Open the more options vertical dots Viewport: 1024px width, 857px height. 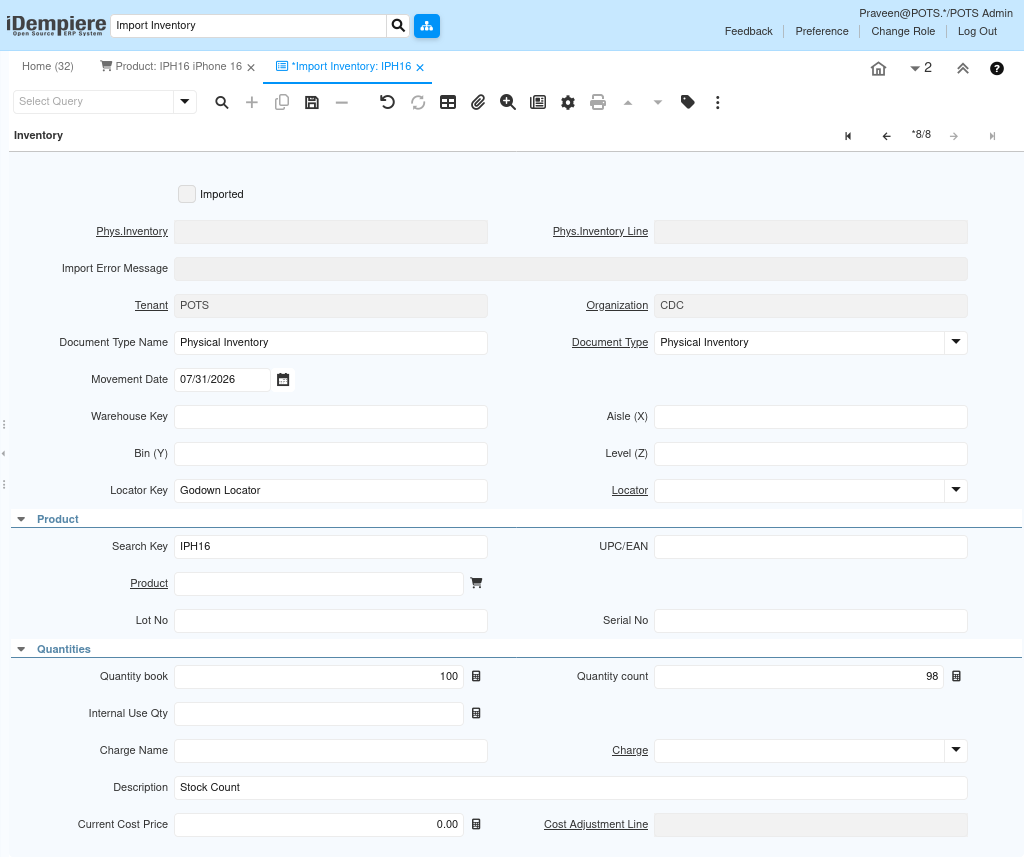point(718,102)
